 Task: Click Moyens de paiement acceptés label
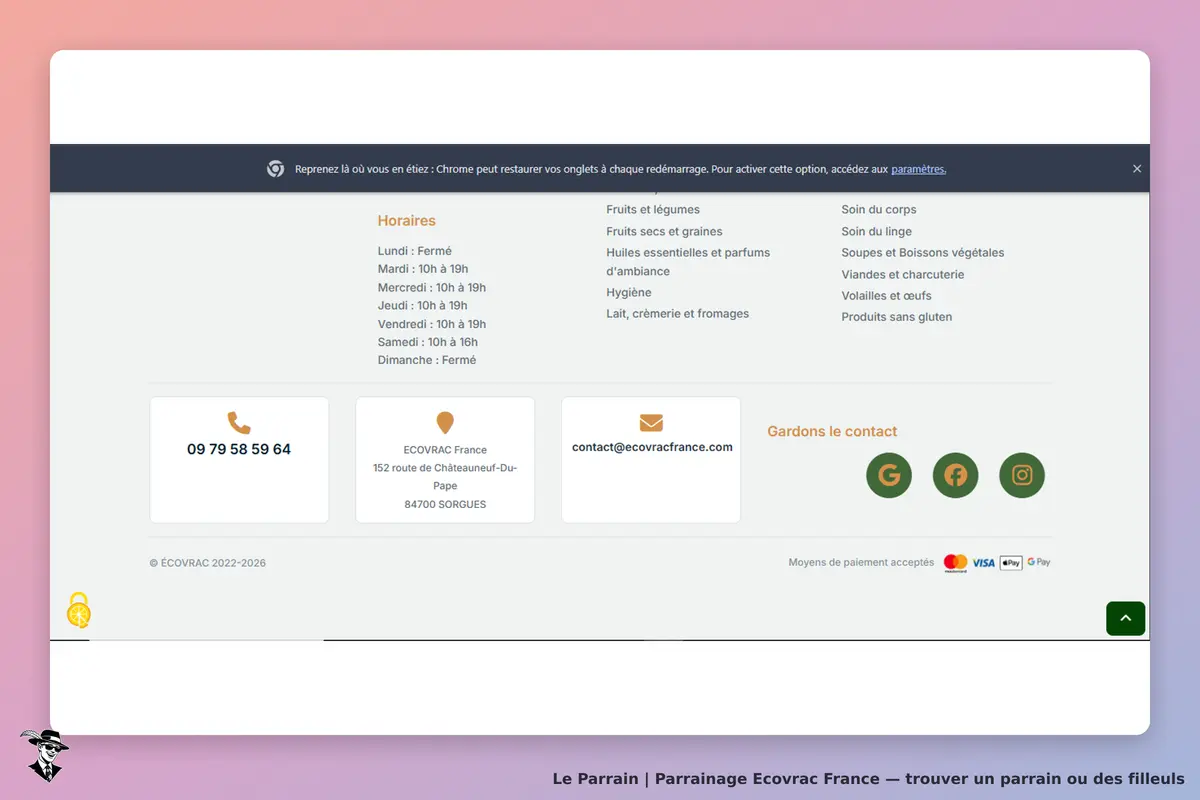pos(861,562)
